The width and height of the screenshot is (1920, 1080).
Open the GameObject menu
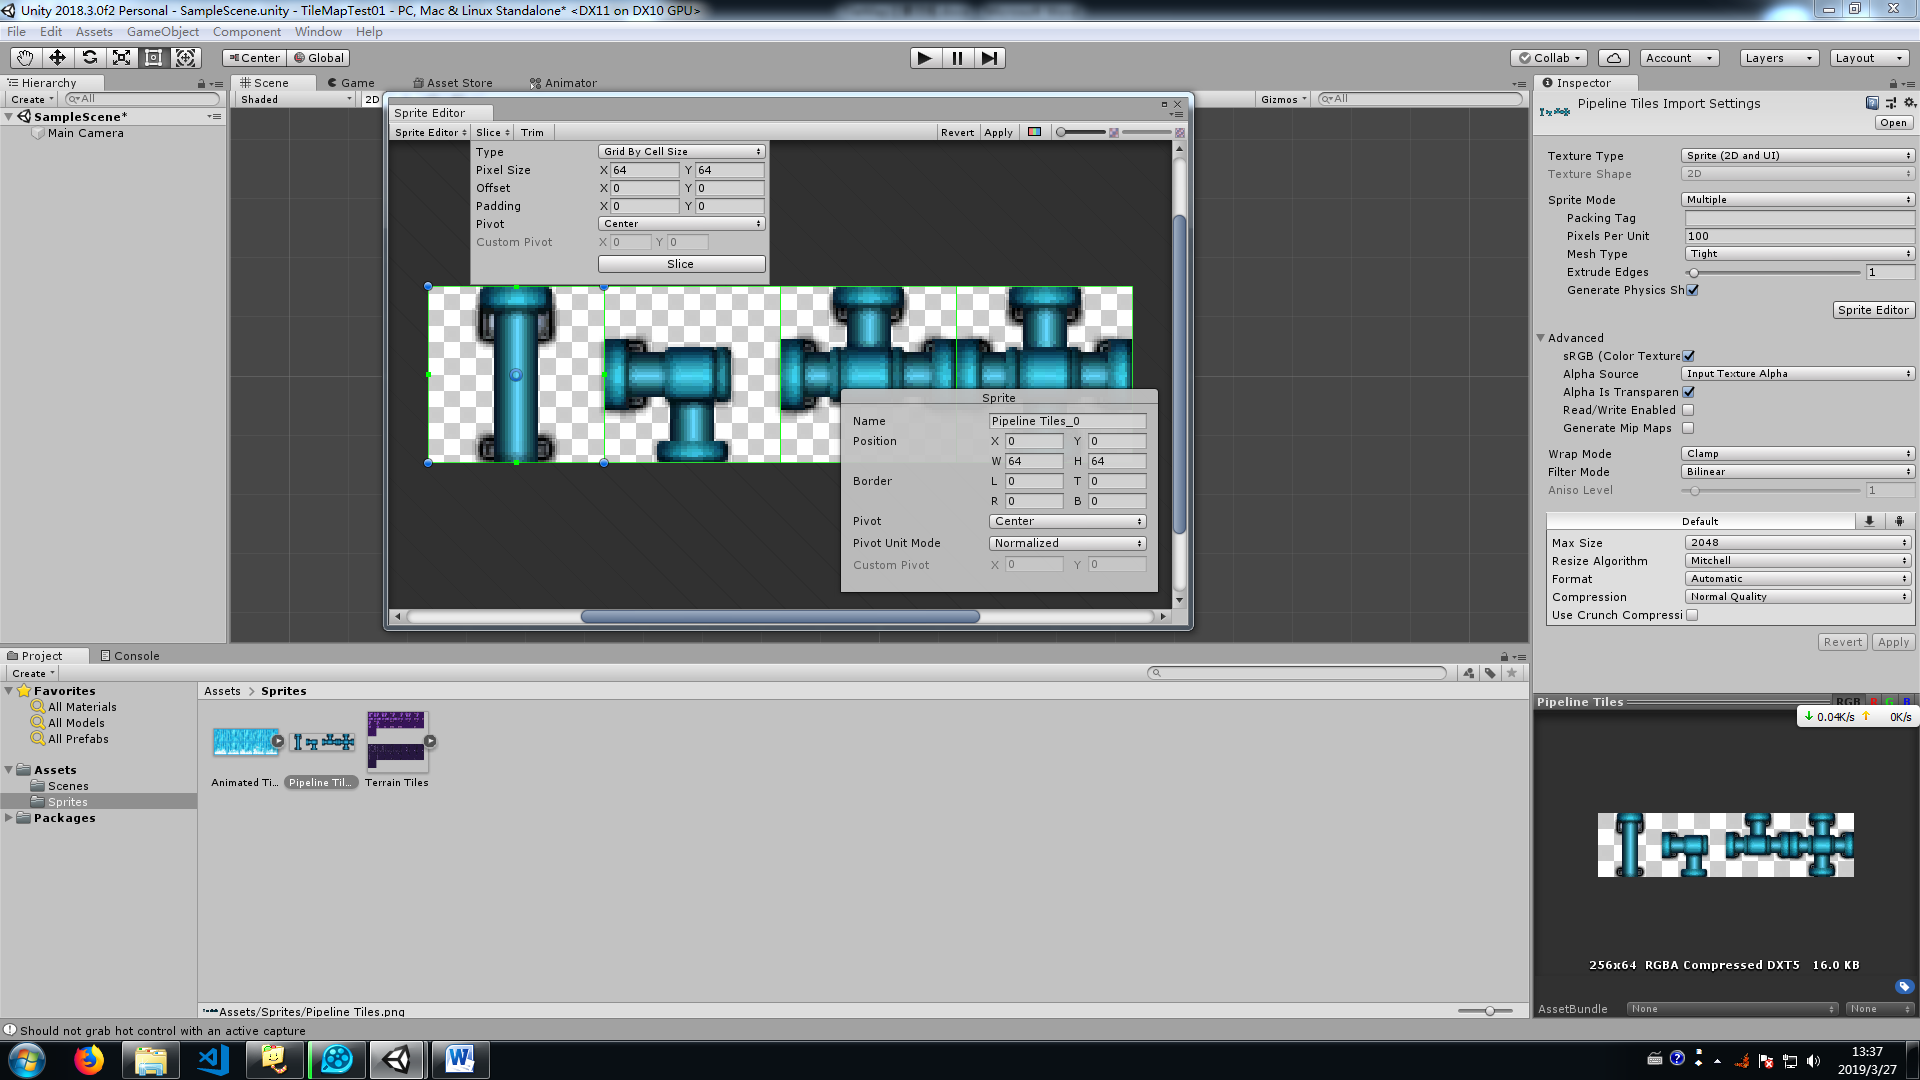(162, 32)
